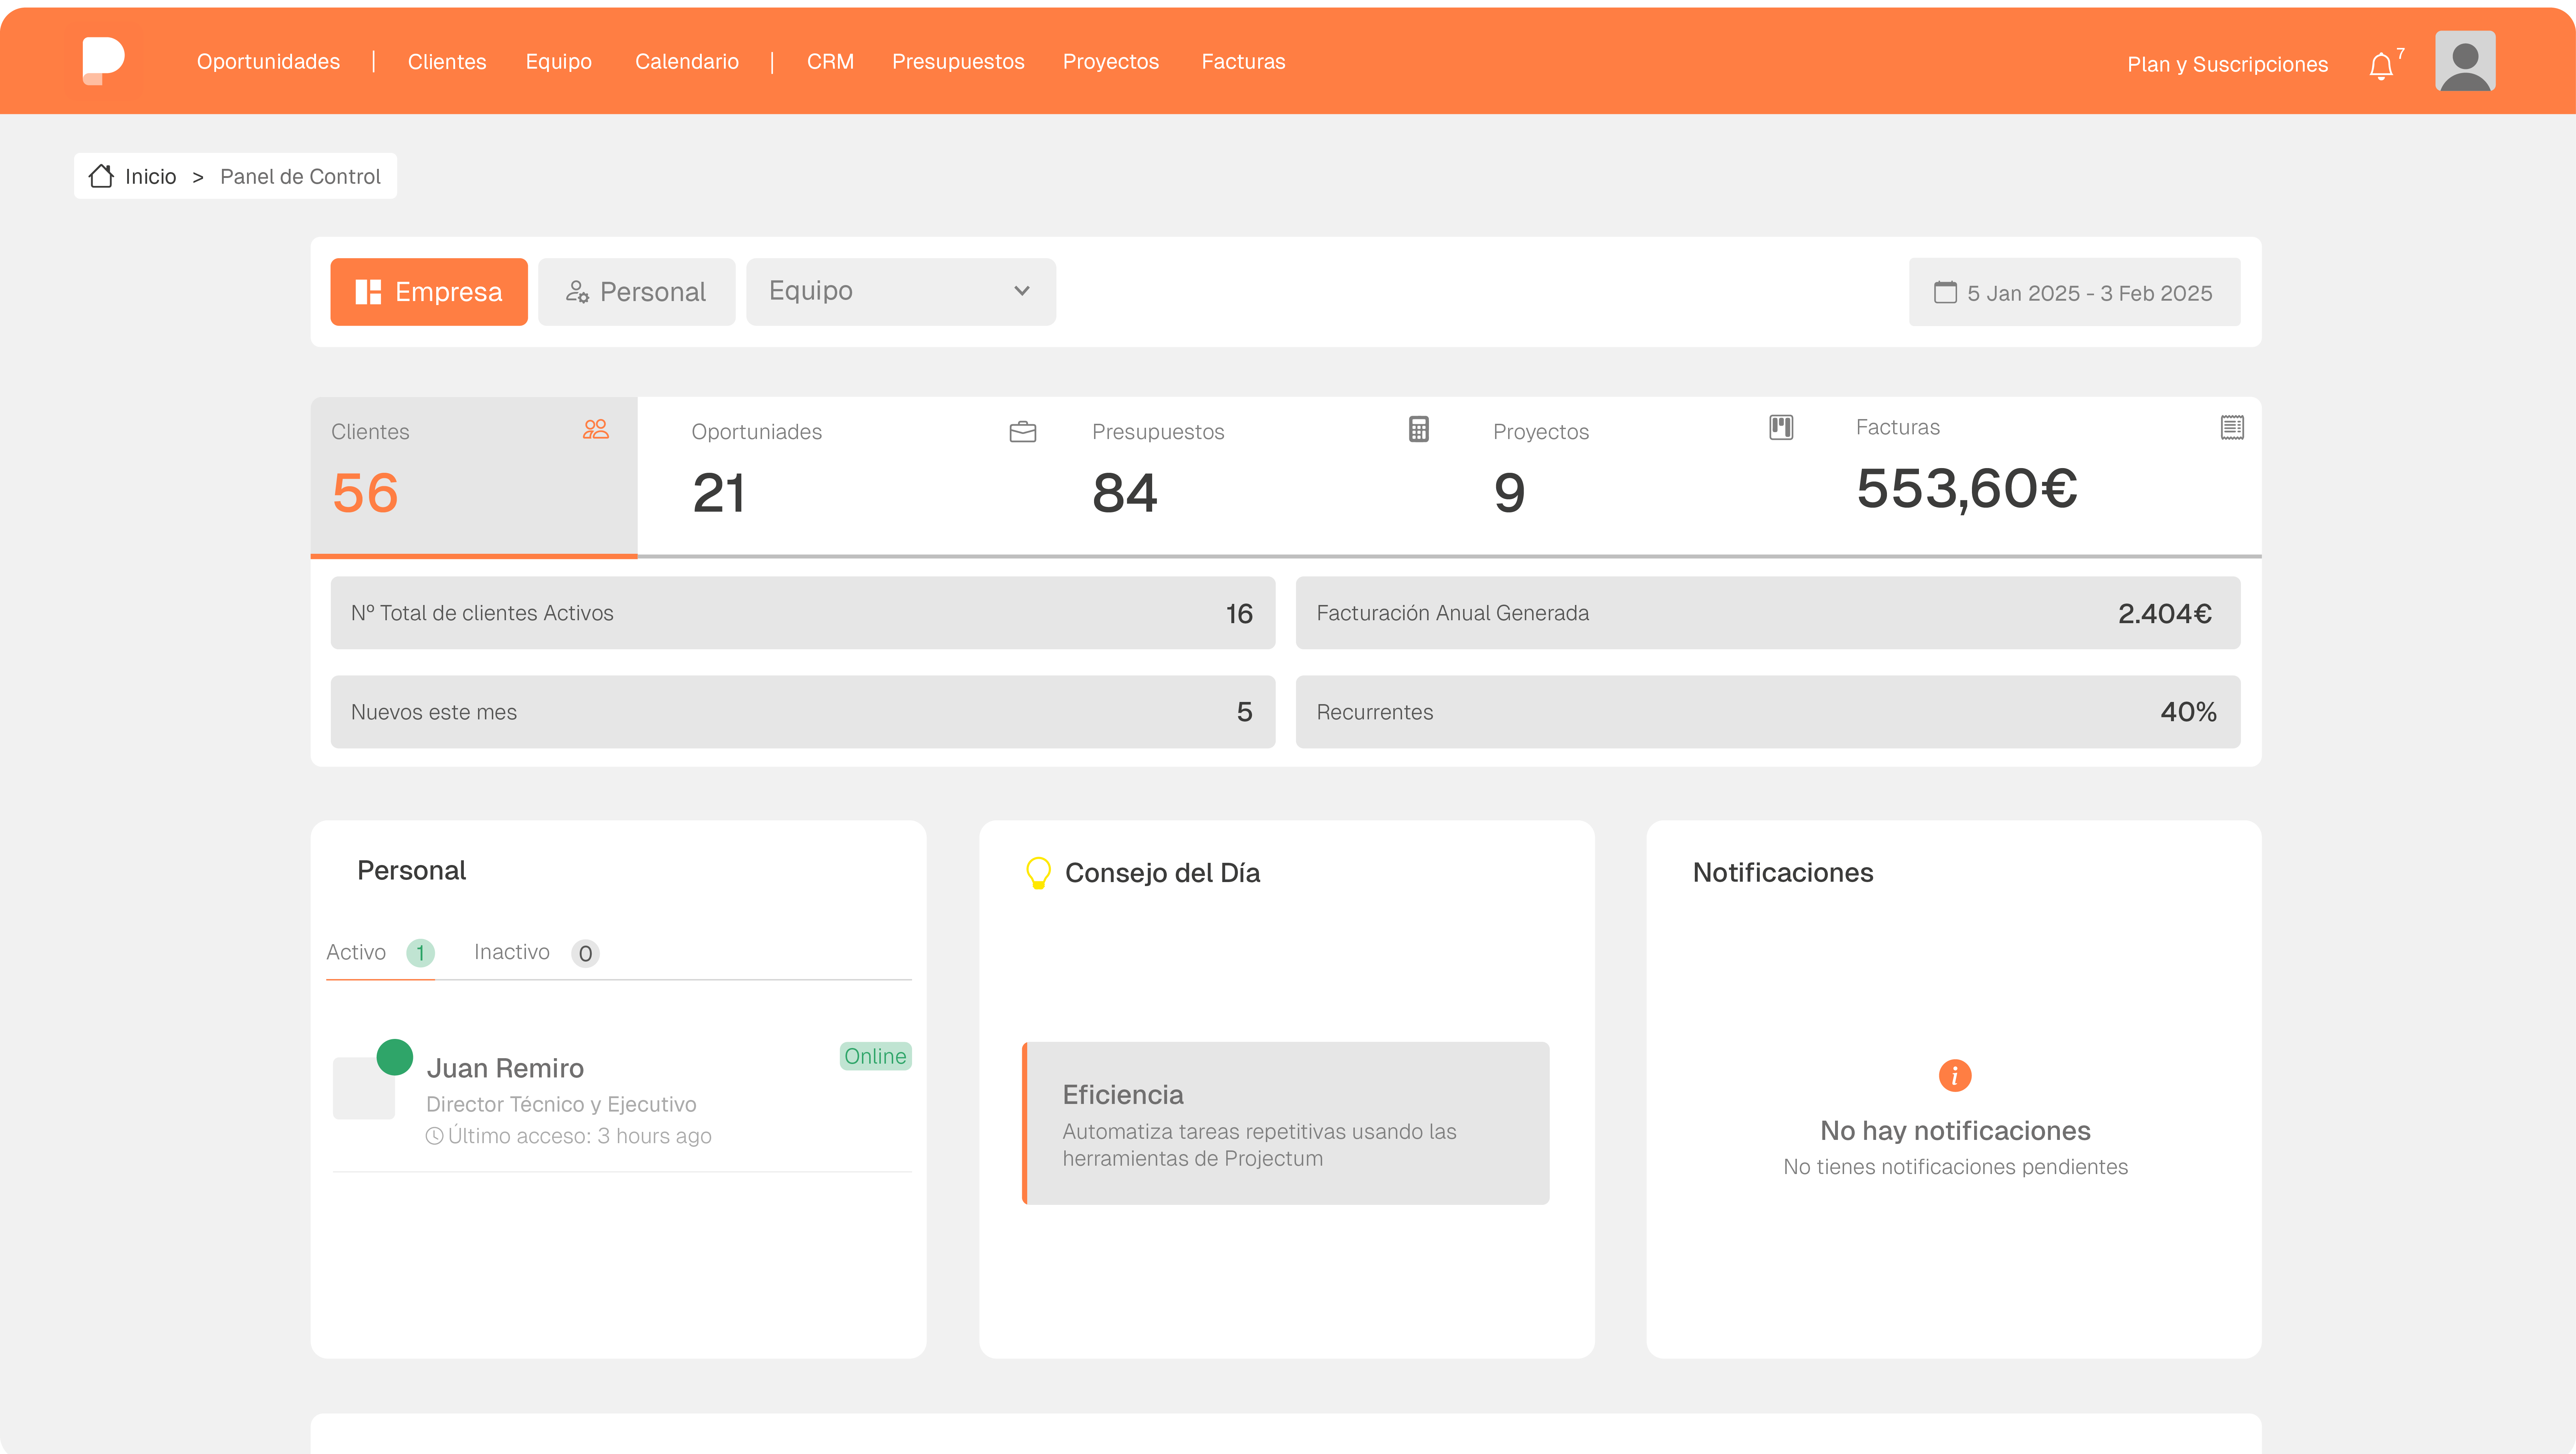The width and height of the screenshot is (2576, 1454).
Task: Click the lightbulb icon beside Consejo del Día
Action: click(1038, 873)
